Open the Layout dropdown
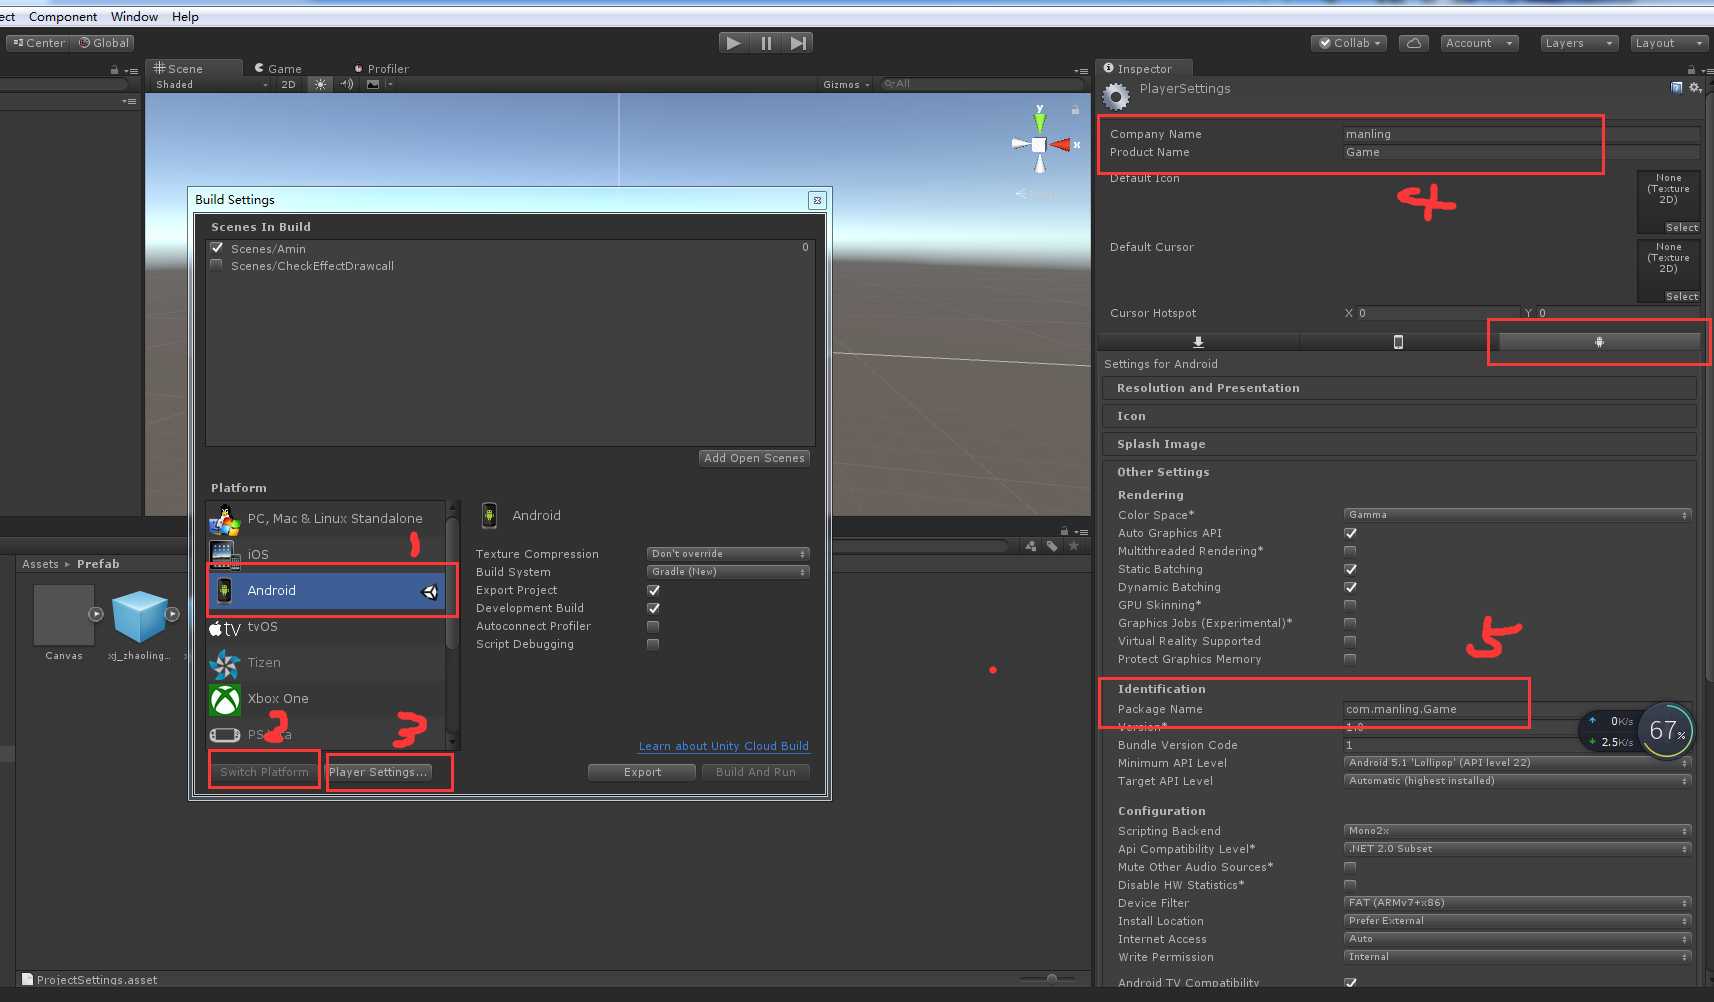Screen dimensions: 1714x1002 [1669, 43]
